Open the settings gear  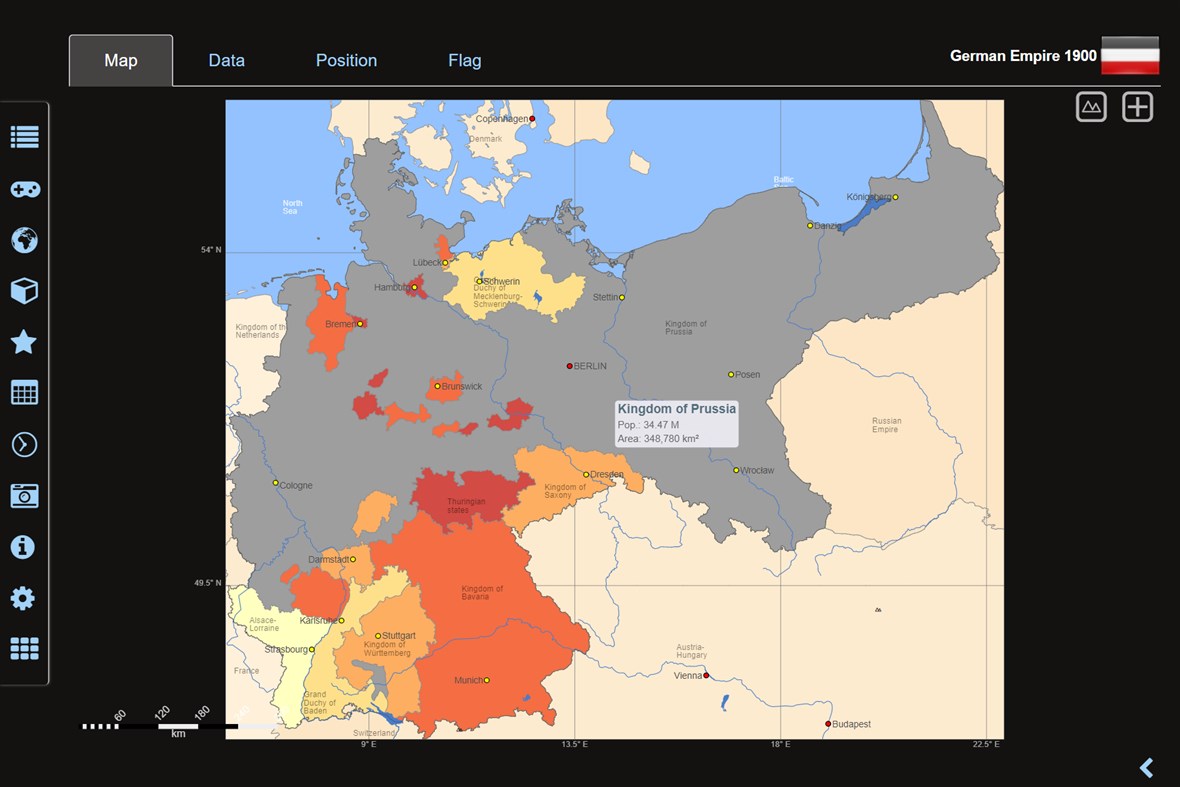tap(24, 598)
